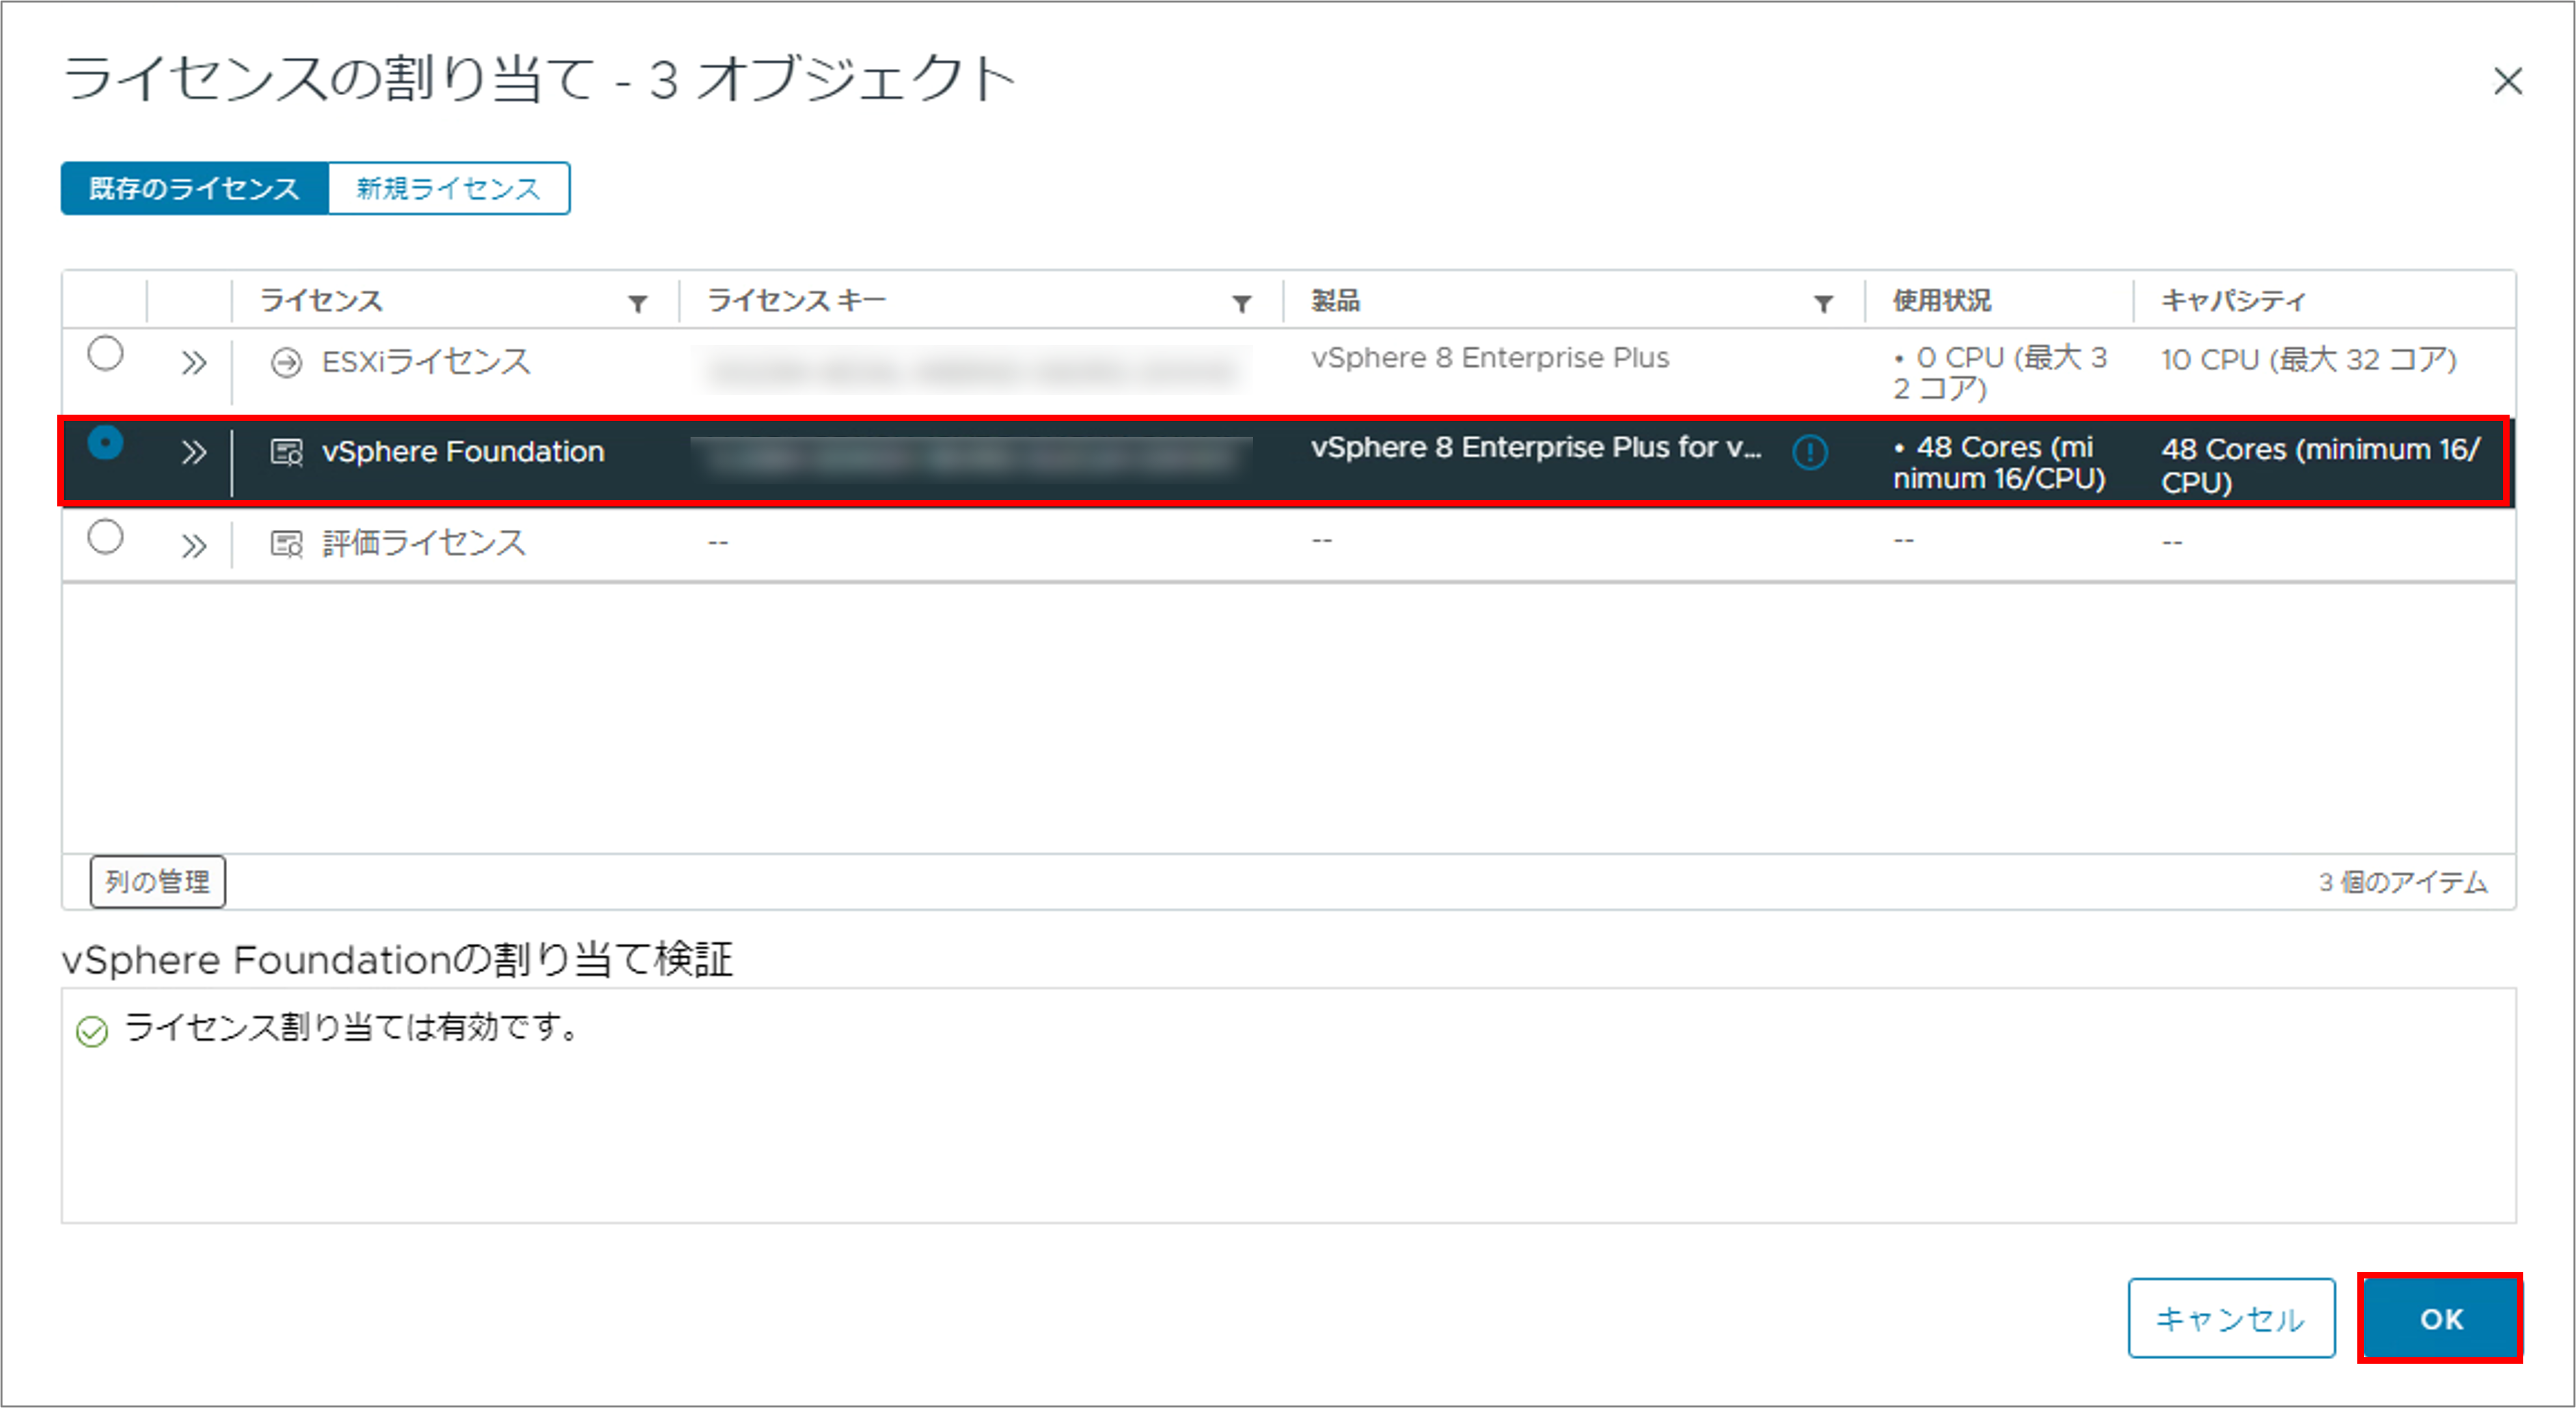Click the vSphere 8 Enterprise Plus product cell
2576x1408 pixels.
click(x=1490, y=358)
